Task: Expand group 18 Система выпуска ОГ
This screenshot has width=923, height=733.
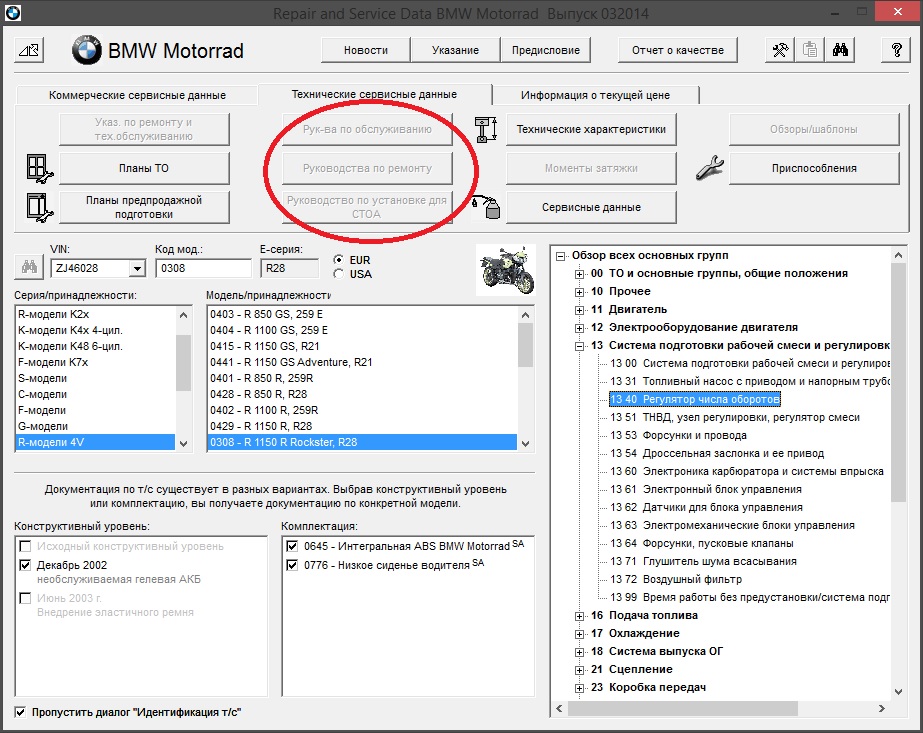Action: [579, 652]
